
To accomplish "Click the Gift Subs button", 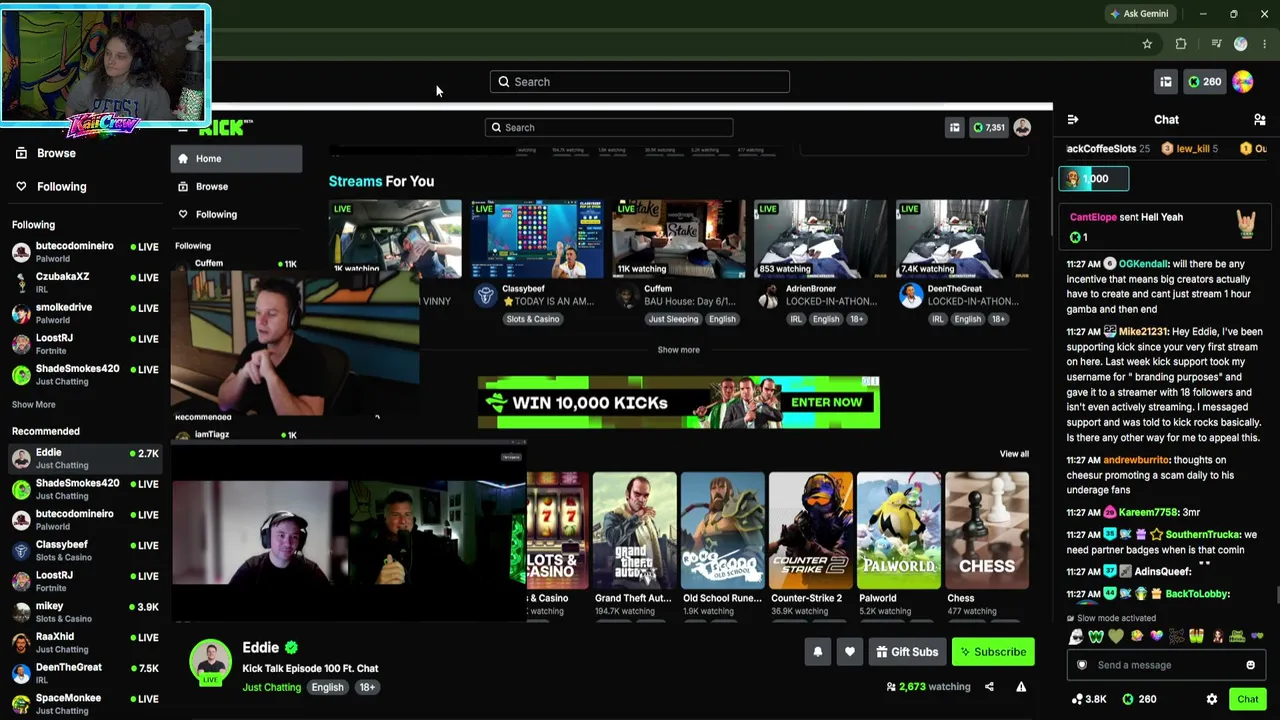I will [907, 652].
